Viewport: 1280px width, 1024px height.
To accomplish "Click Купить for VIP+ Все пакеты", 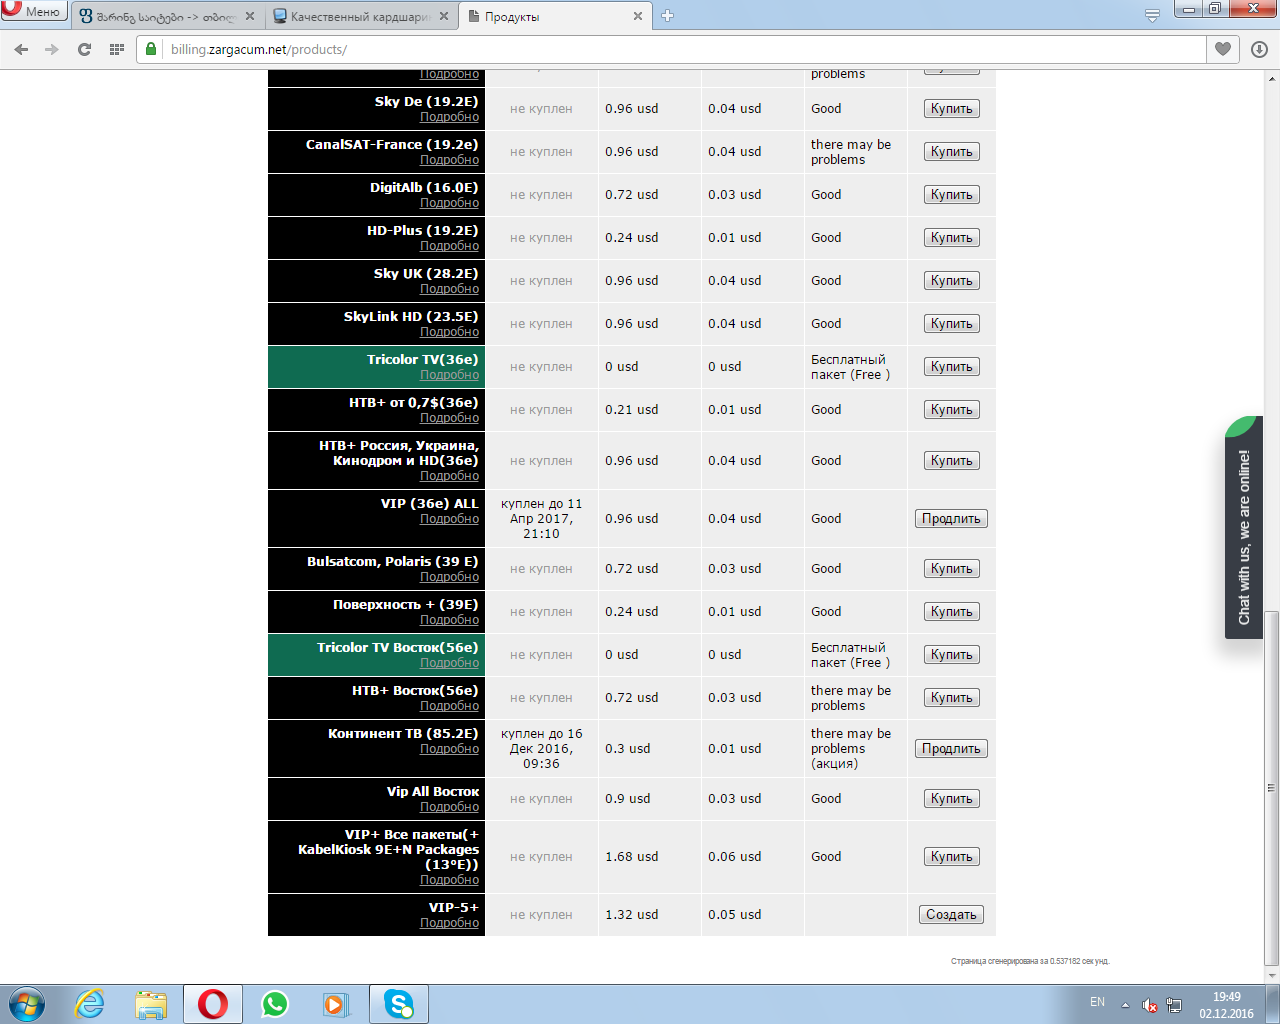I will 951,857.
